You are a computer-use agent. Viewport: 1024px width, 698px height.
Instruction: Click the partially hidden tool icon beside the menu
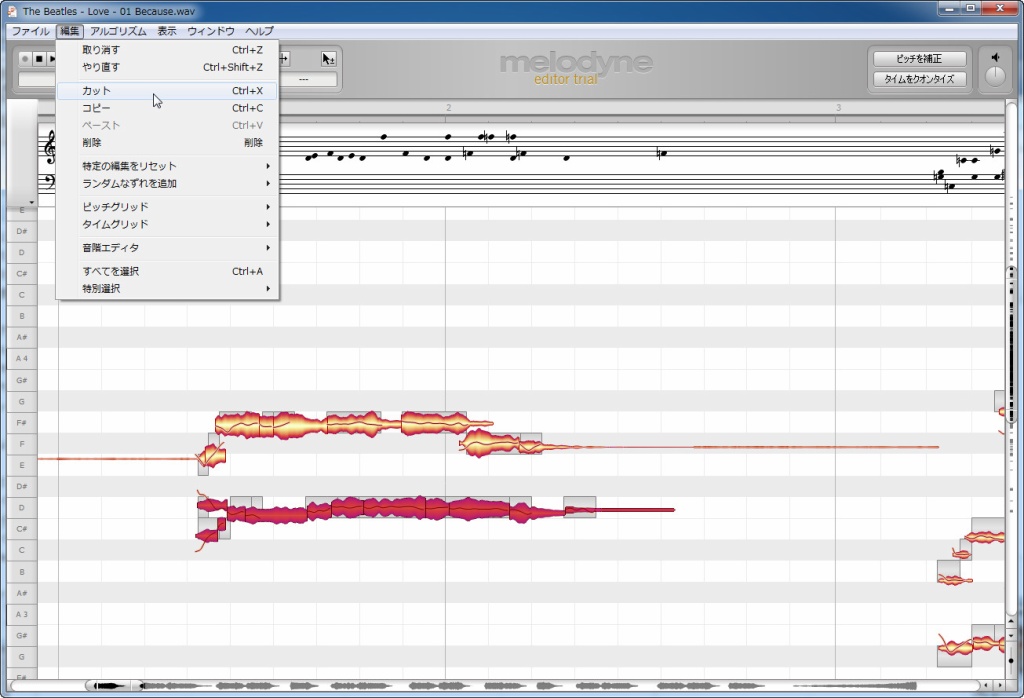pos(283,59)
